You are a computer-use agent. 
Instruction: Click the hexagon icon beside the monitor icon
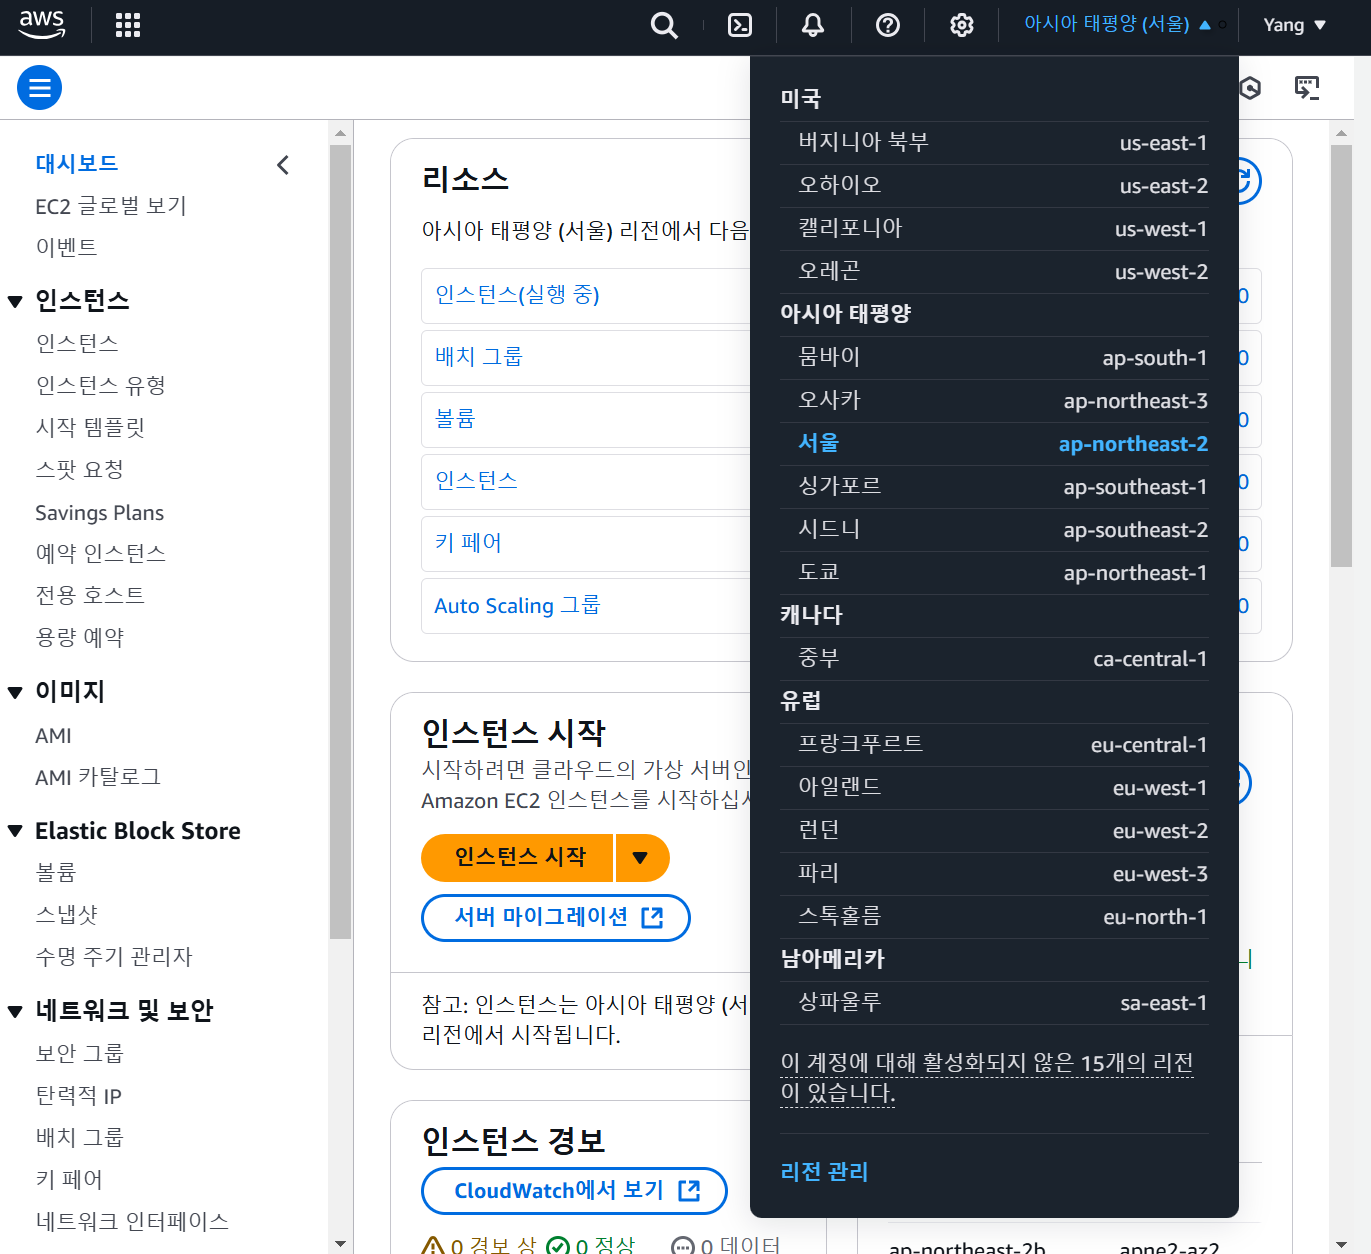click(x=1250, y=88)
